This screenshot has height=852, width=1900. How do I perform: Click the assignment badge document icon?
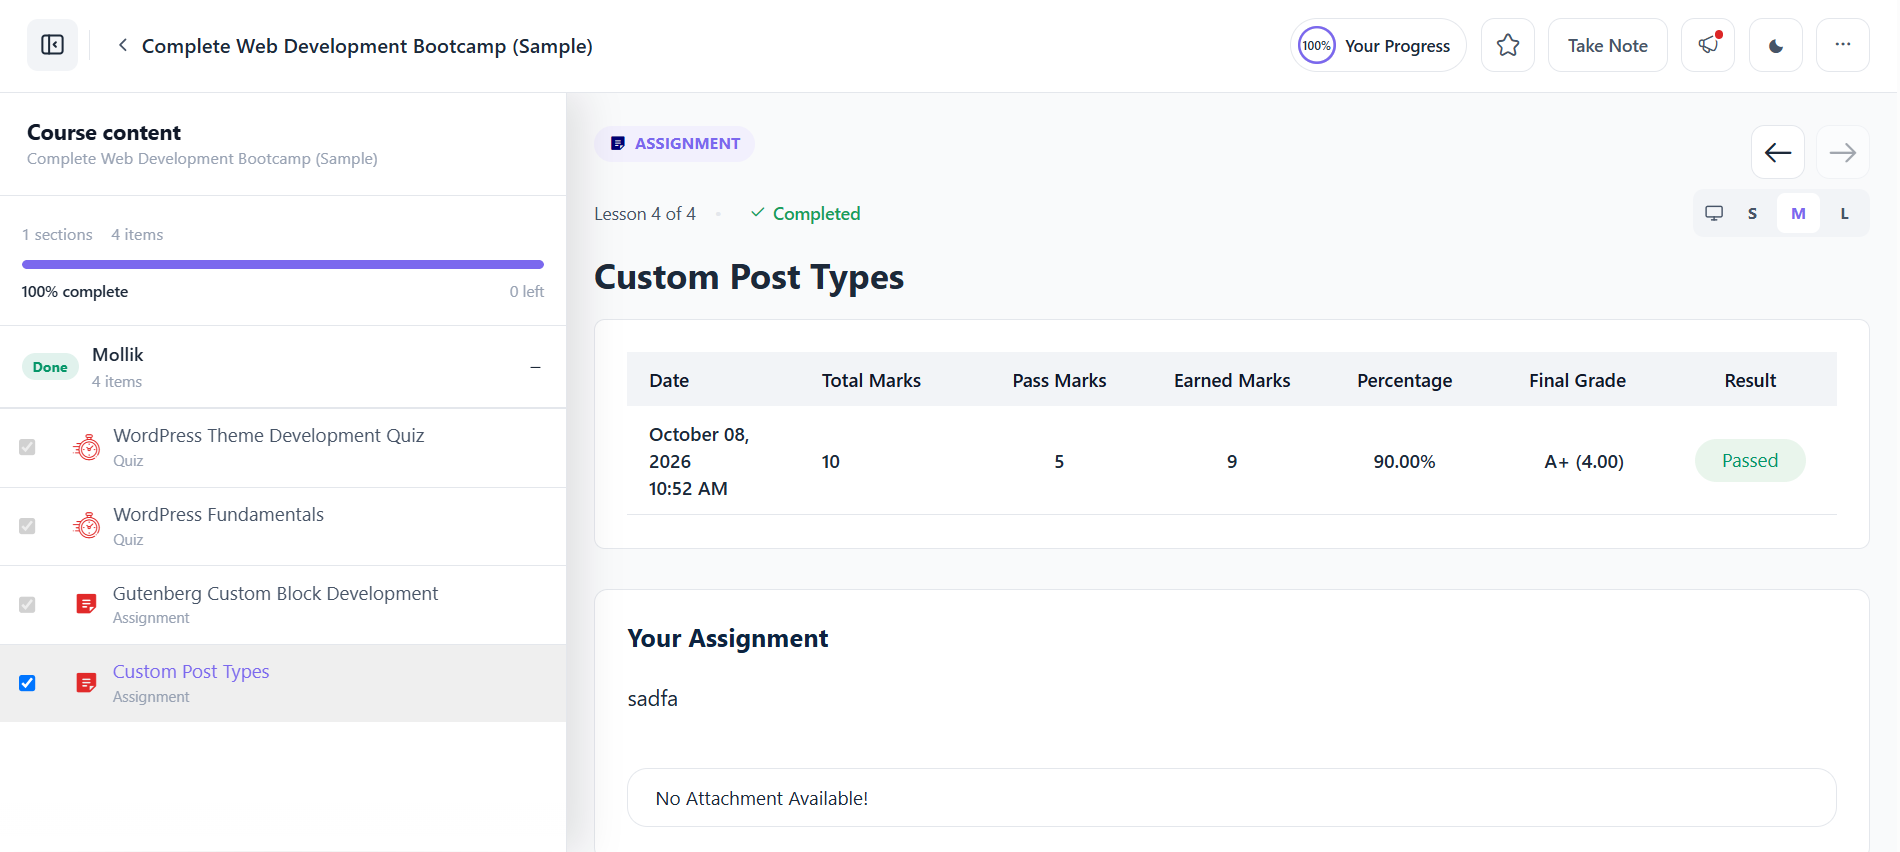tap(618, 144)
